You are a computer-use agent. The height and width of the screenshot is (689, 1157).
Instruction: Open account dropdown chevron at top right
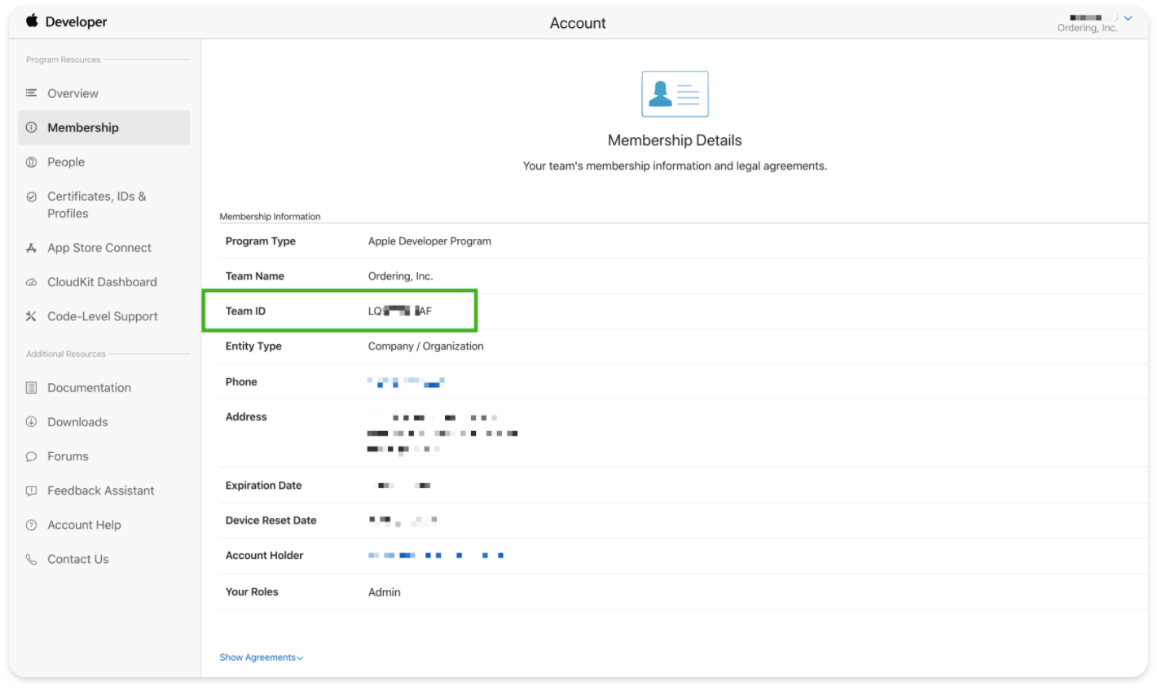coord(1128,18)
